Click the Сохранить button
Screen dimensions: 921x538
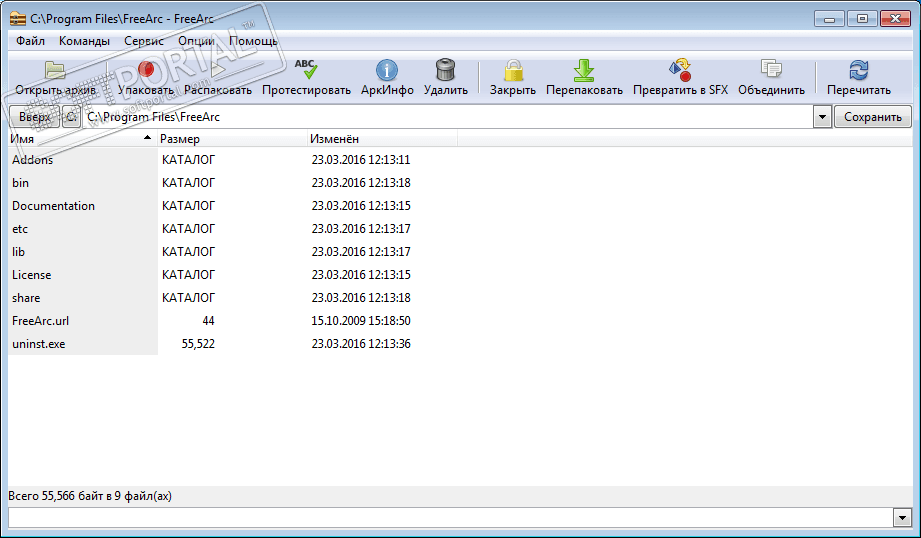click(873, 117)
